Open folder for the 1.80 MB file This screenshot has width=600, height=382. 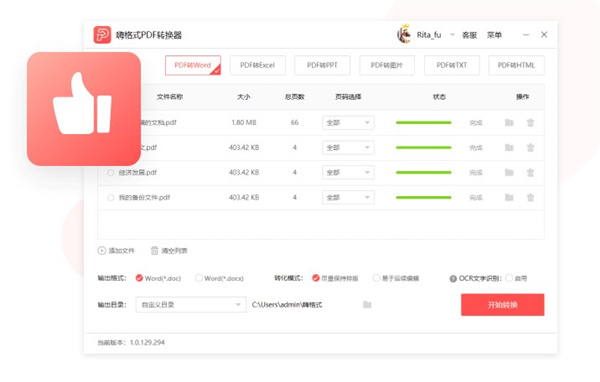click(x=509, y=122)
